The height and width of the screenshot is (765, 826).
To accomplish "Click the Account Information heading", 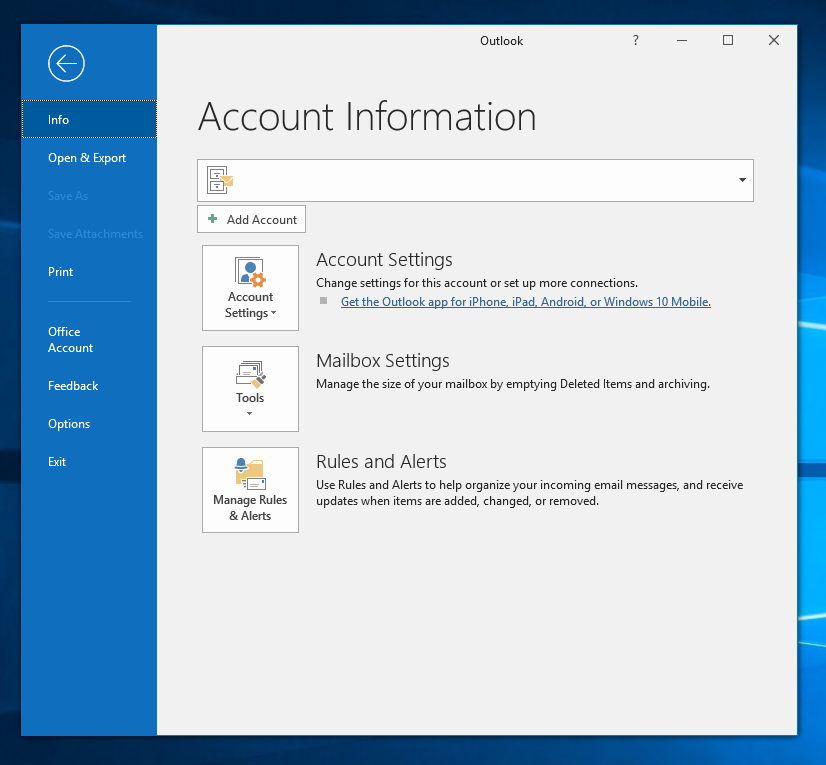I will point(367,116).
